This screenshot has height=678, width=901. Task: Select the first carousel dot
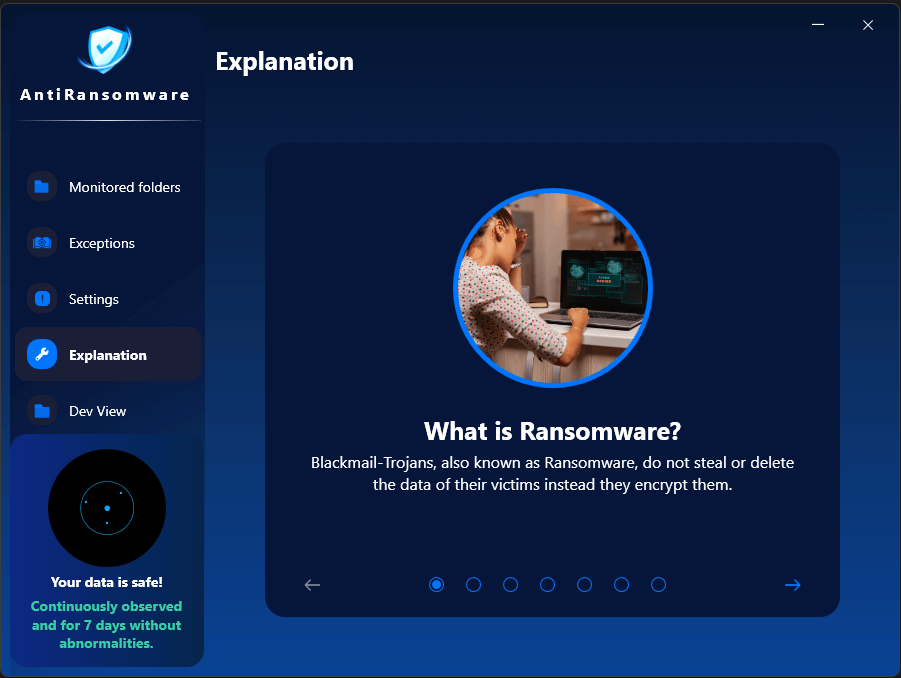[x=436, y=584]
